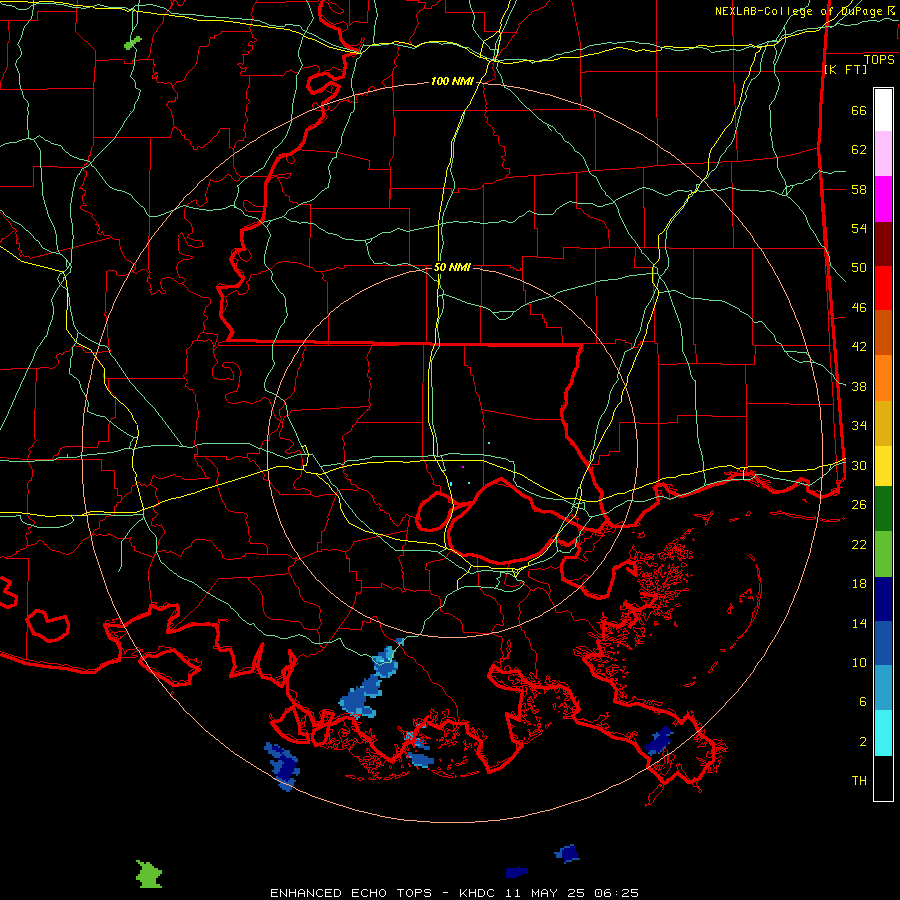Viewport: 900px width, 900px height.
Task: Select the gold legend swatch
Action: 883,424
